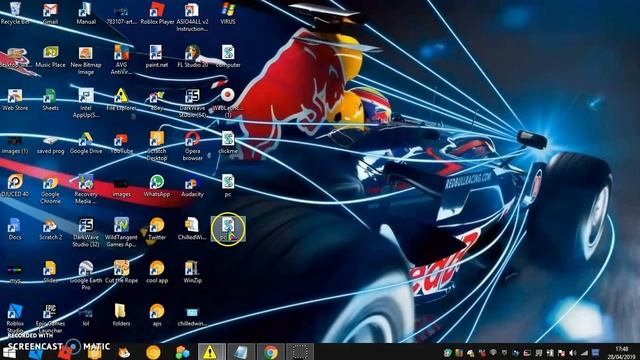
Task: Launch Roblox Player from the desktop
Action: 157,13
